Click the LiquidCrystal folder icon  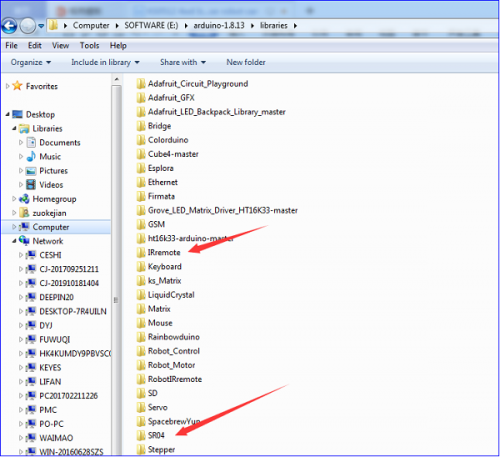tap(141, 295)
